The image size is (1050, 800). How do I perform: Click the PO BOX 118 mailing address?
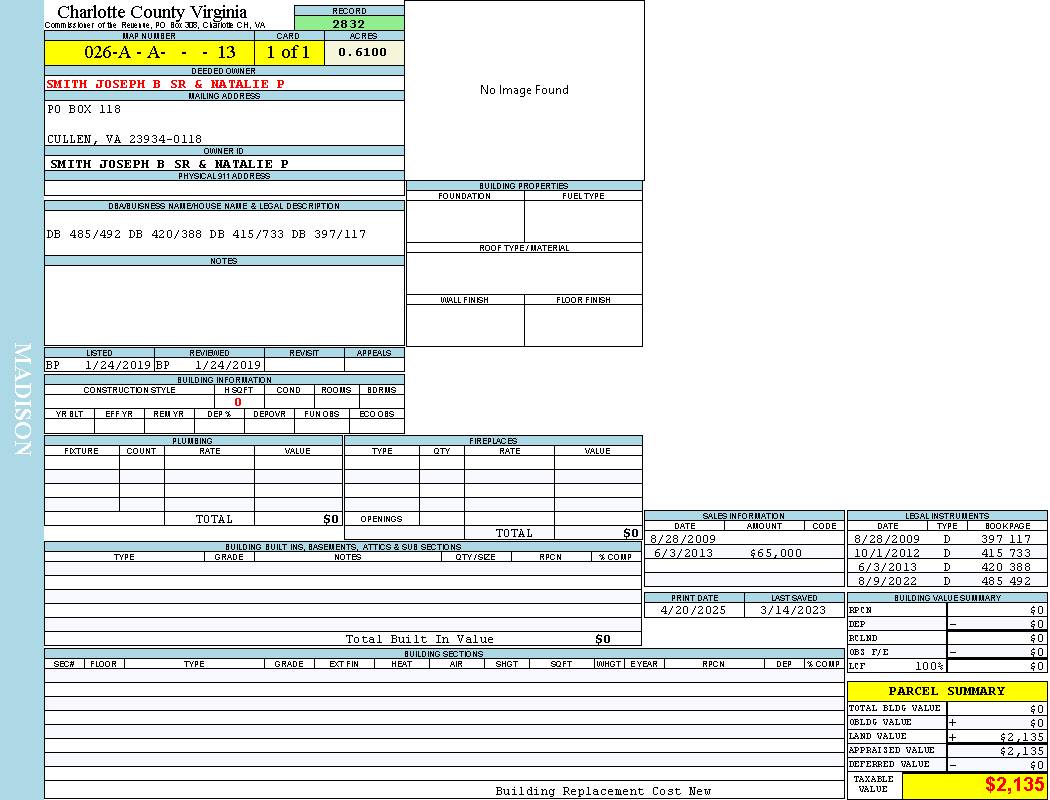84,109
